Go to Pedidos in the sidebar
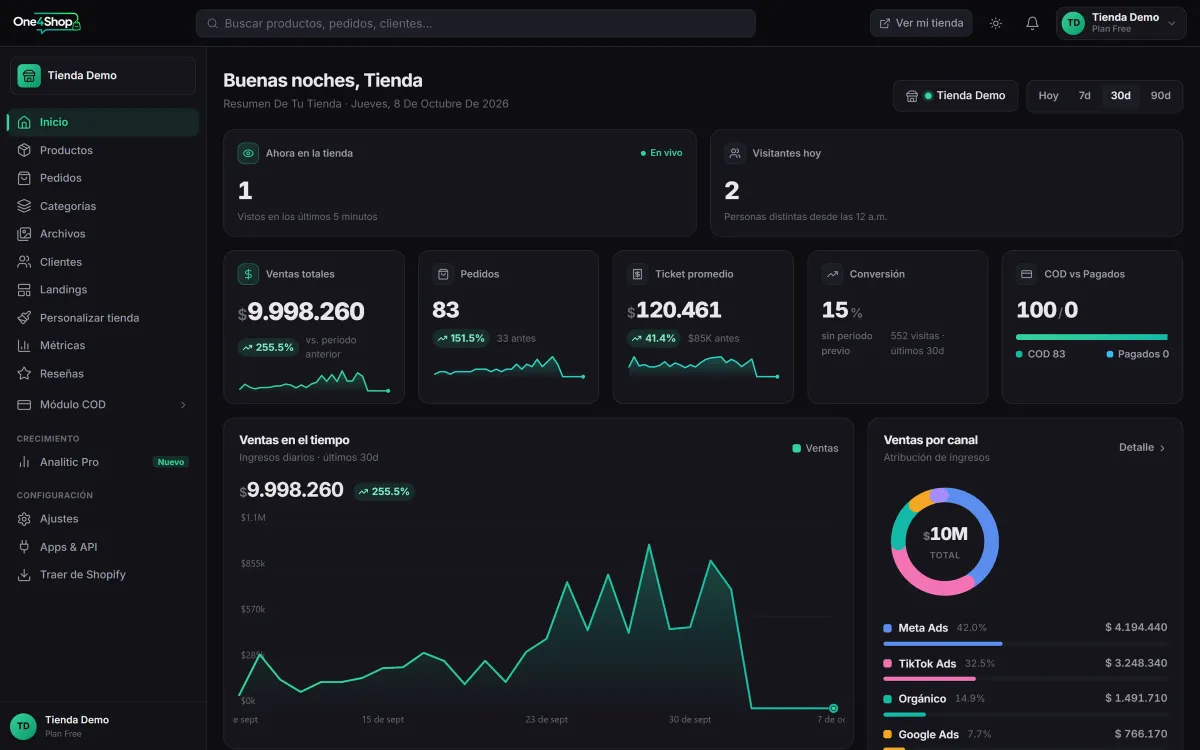Viewport: 1200px width, 750px height. [103, 178]
